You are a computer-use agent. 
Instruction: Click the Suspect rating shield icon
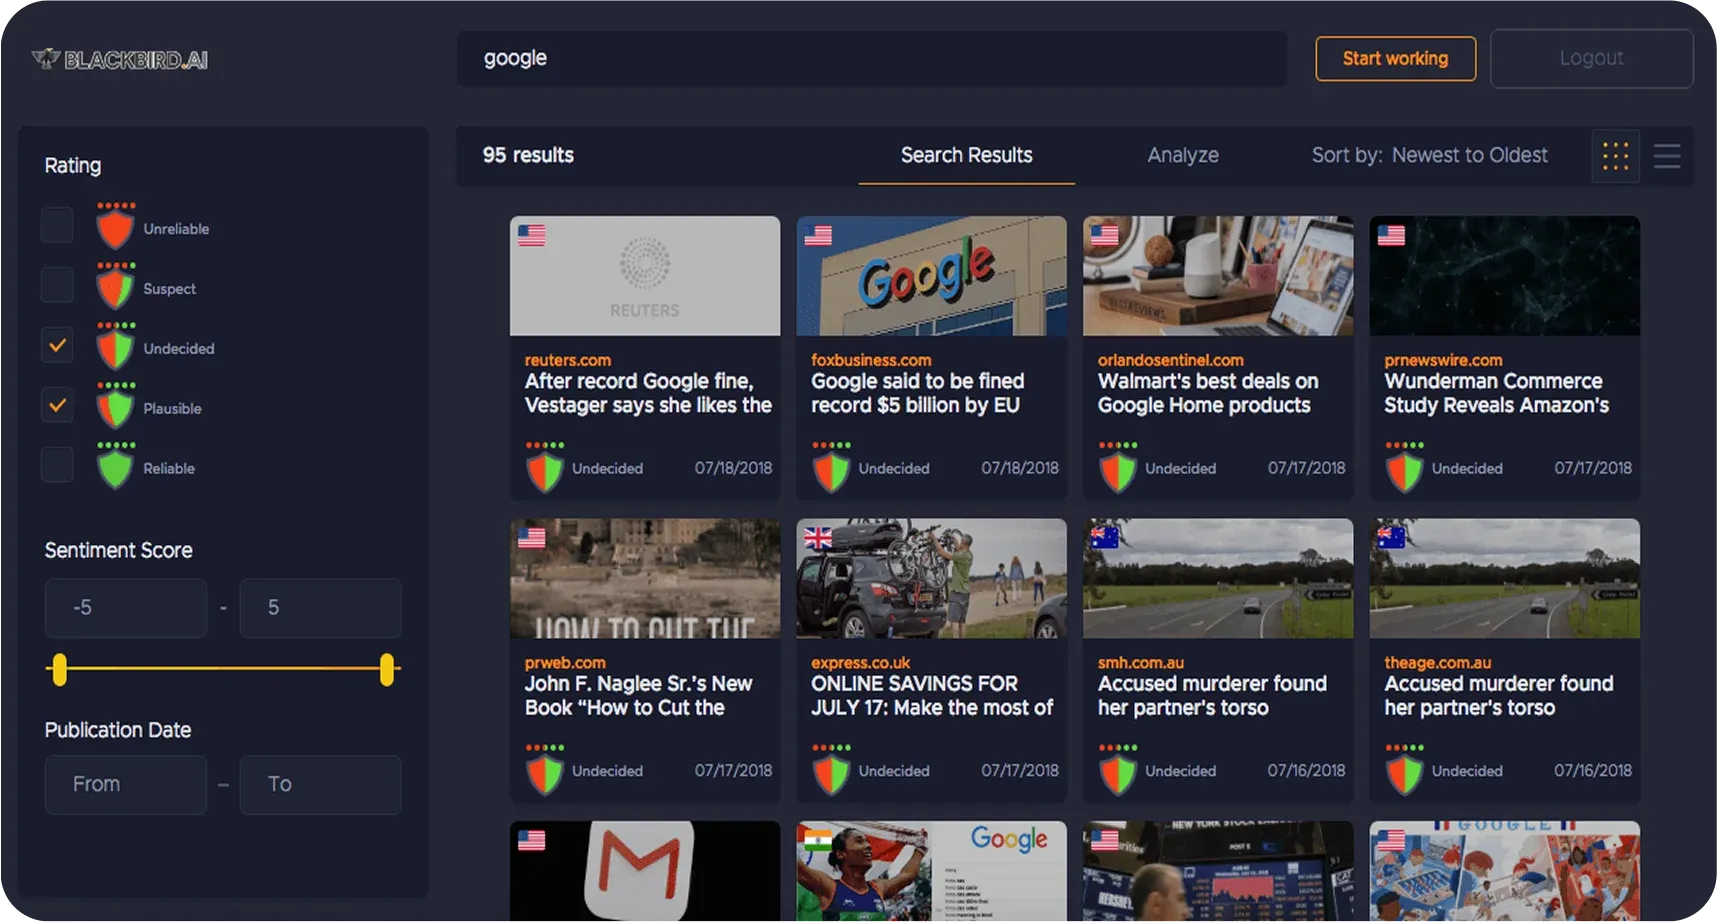click(115, 287)
